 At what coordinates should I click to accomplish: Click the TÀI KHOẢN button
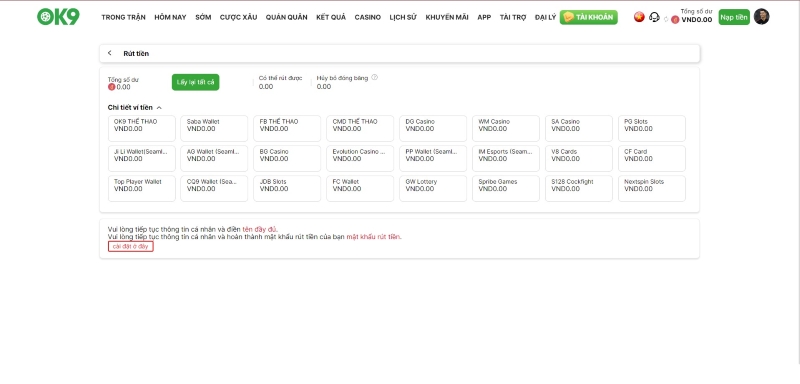click(x=588, y=17)
